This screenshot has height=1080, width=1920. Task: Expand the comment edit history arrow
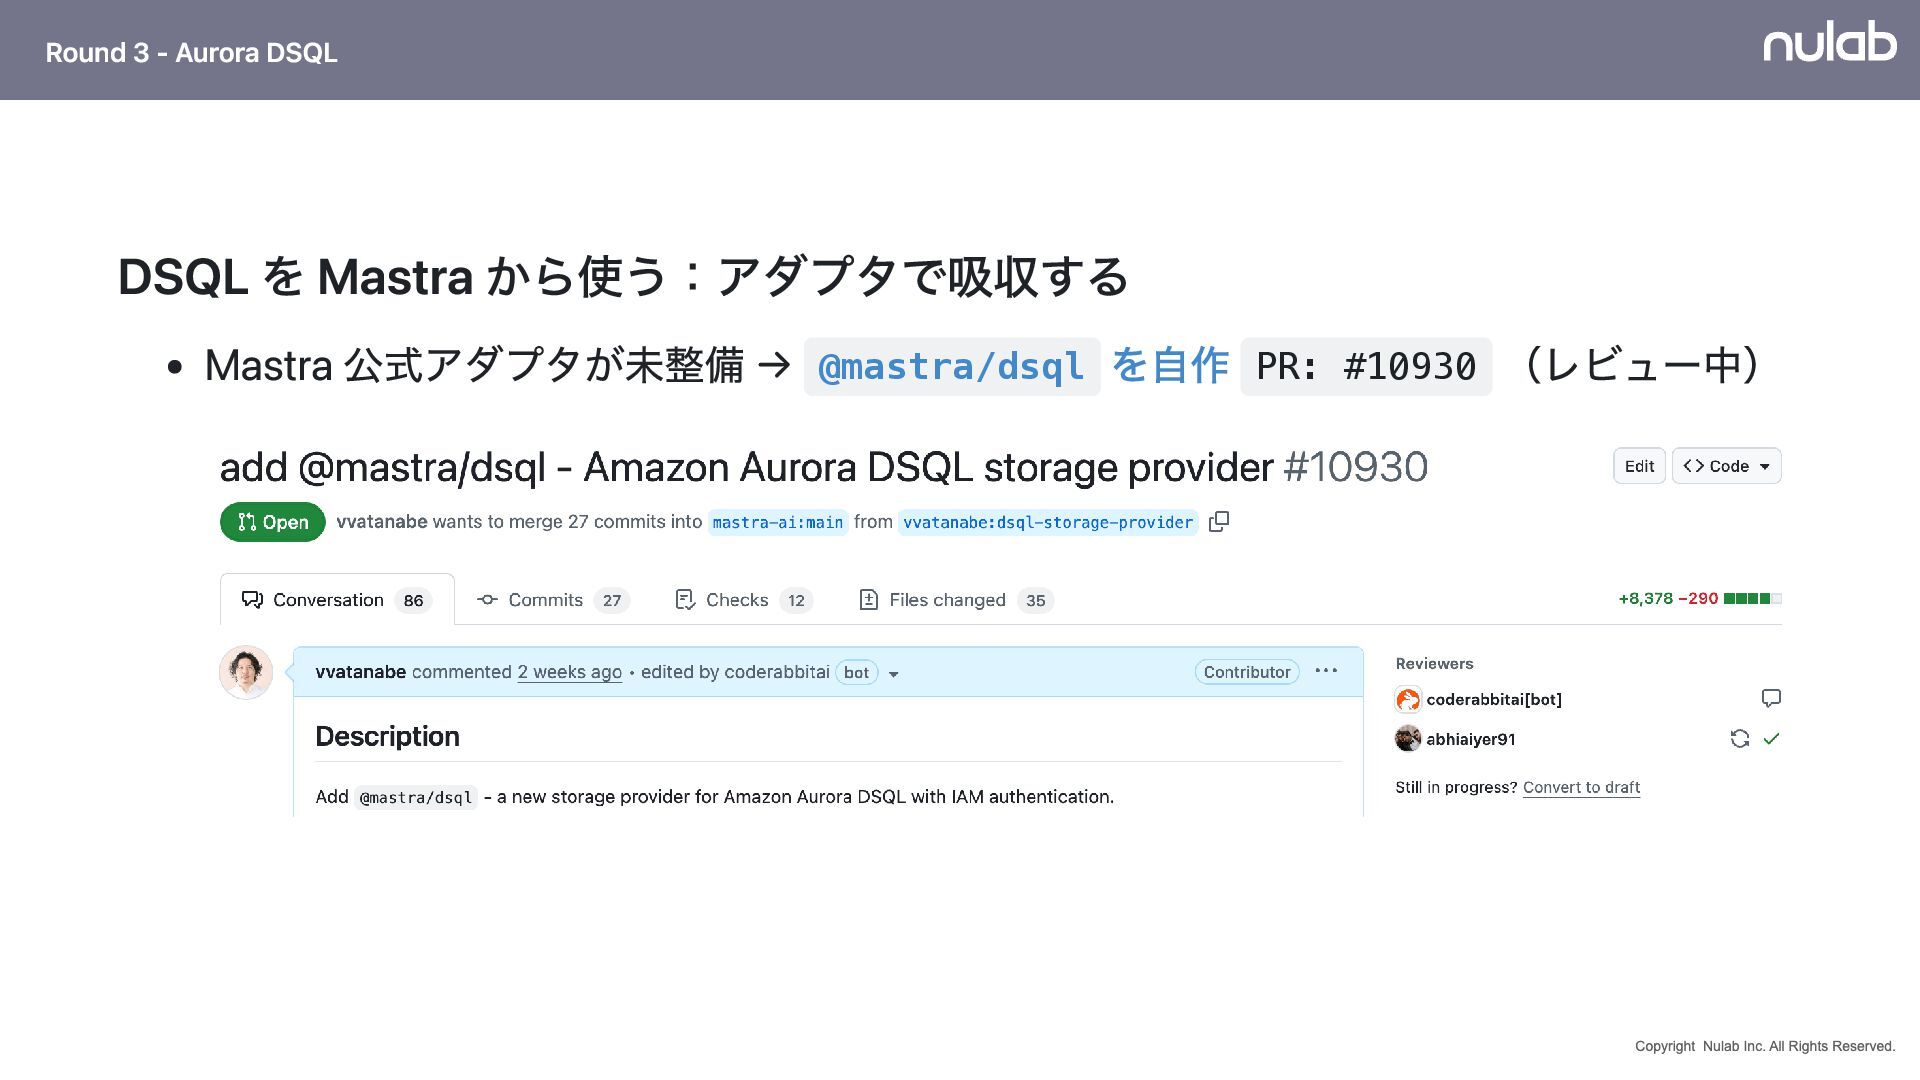click(x=894, y=674)
